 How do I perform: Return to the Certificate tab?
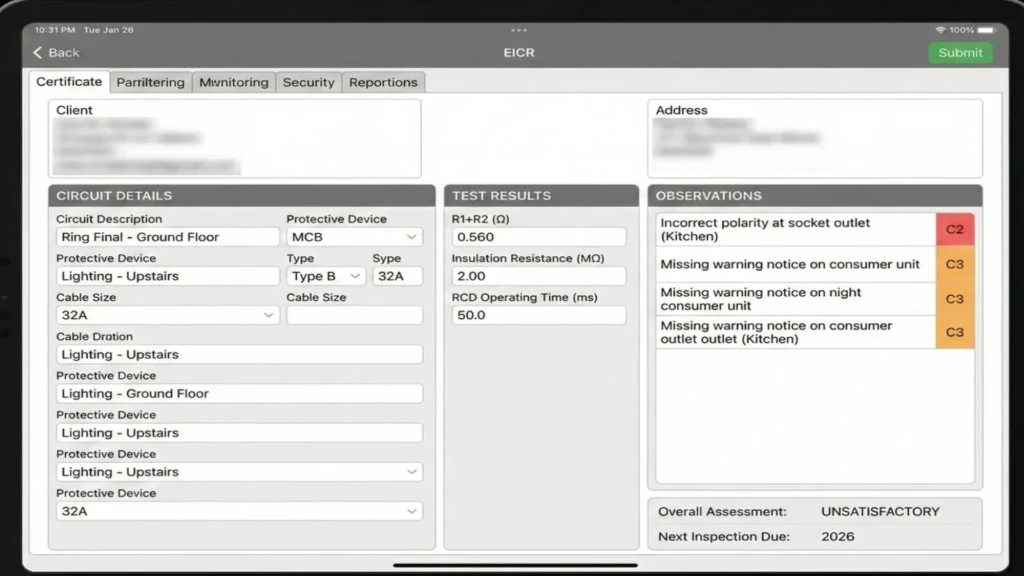68,82
